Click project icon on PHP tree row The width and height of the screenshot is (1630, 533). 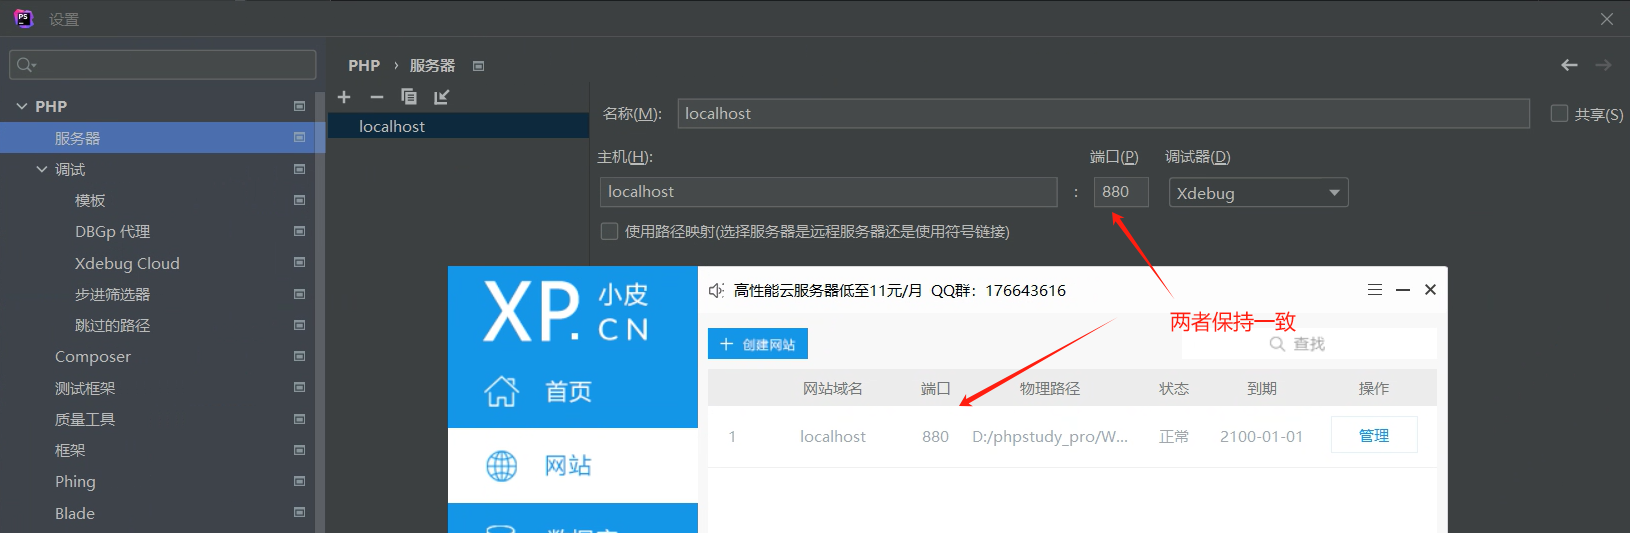click(x=299, y=106)
